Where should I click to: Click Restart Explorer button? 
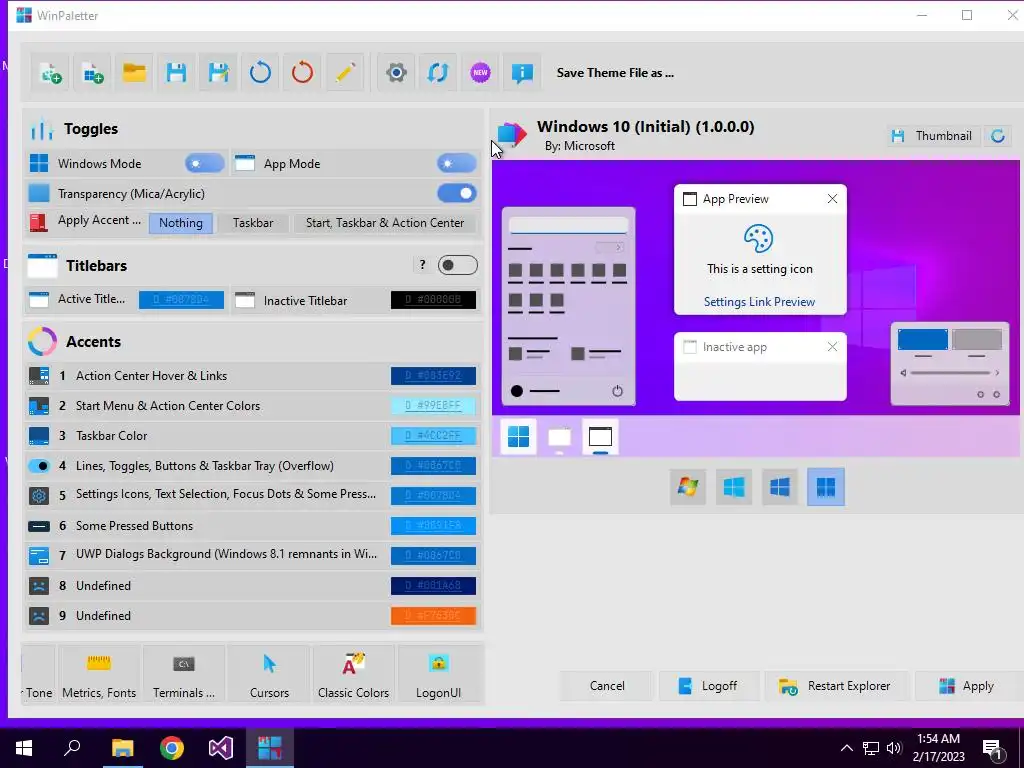[836, 686]
